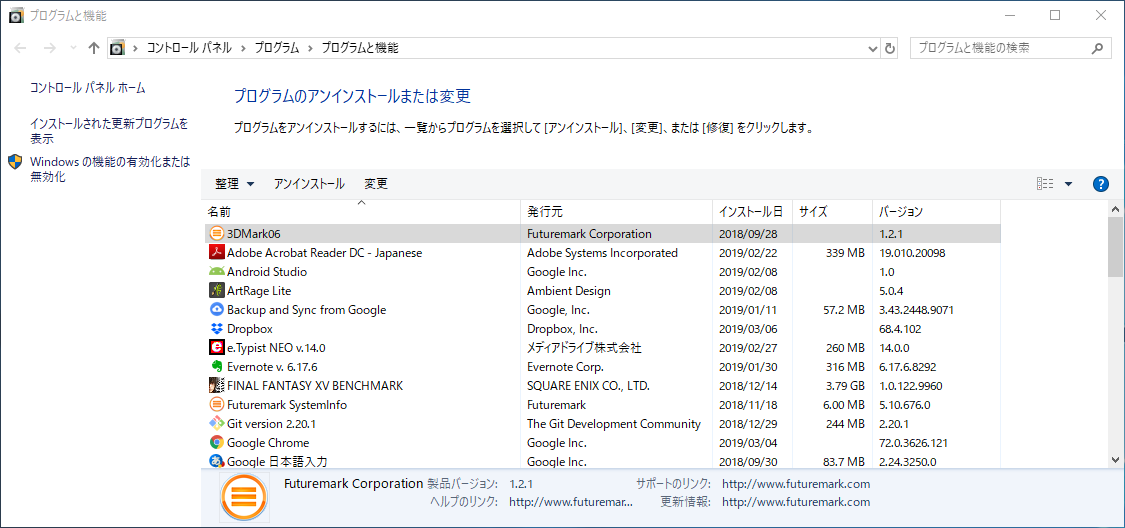Click the forward navigation arrow

[50, 48]
